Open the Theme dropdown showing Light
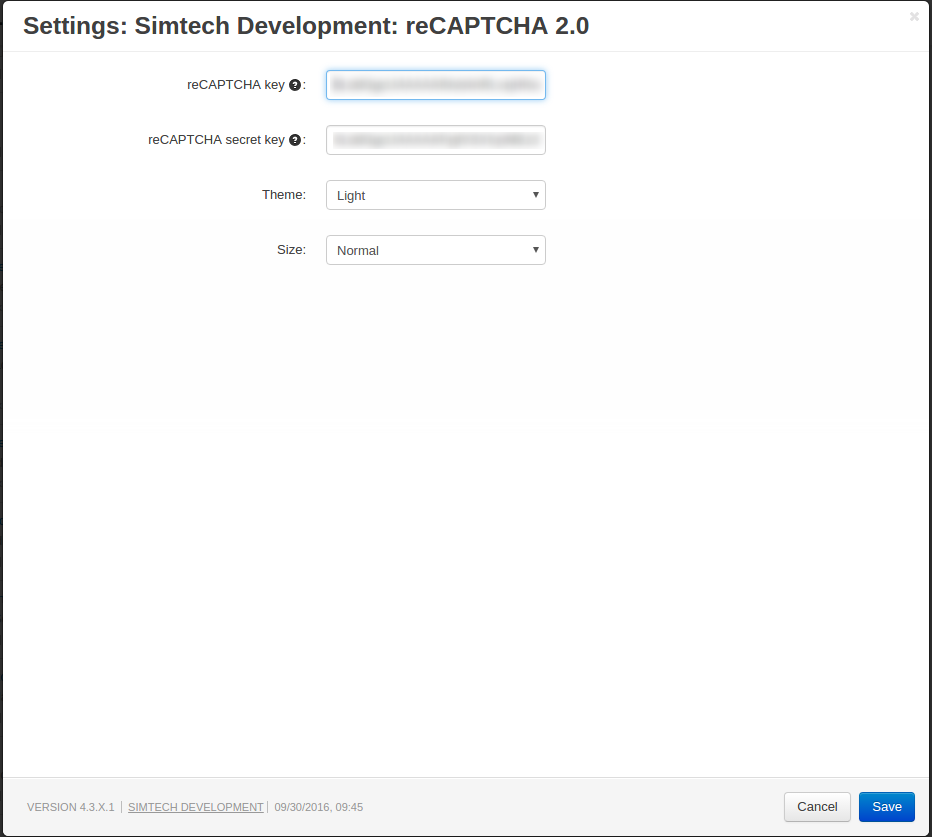 [x=436, y=195]
